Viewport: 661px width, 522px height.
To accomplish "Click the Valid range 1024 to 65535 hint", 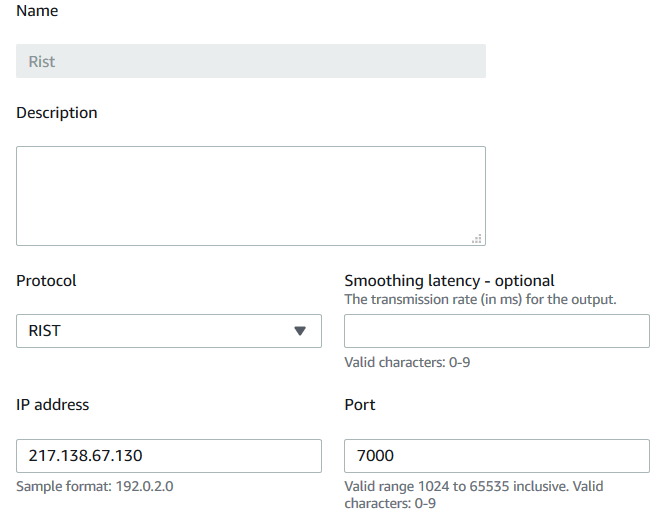I will tap(474, 495).
